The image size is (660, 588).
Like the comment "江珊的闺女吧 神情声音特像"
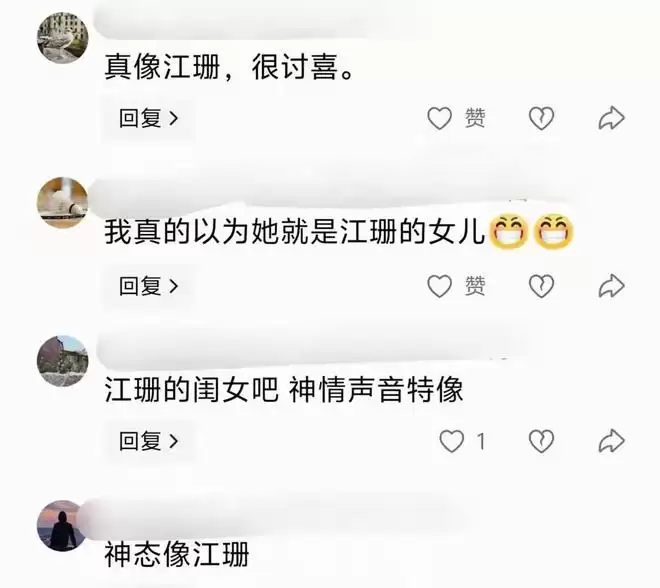pos(451,441)
